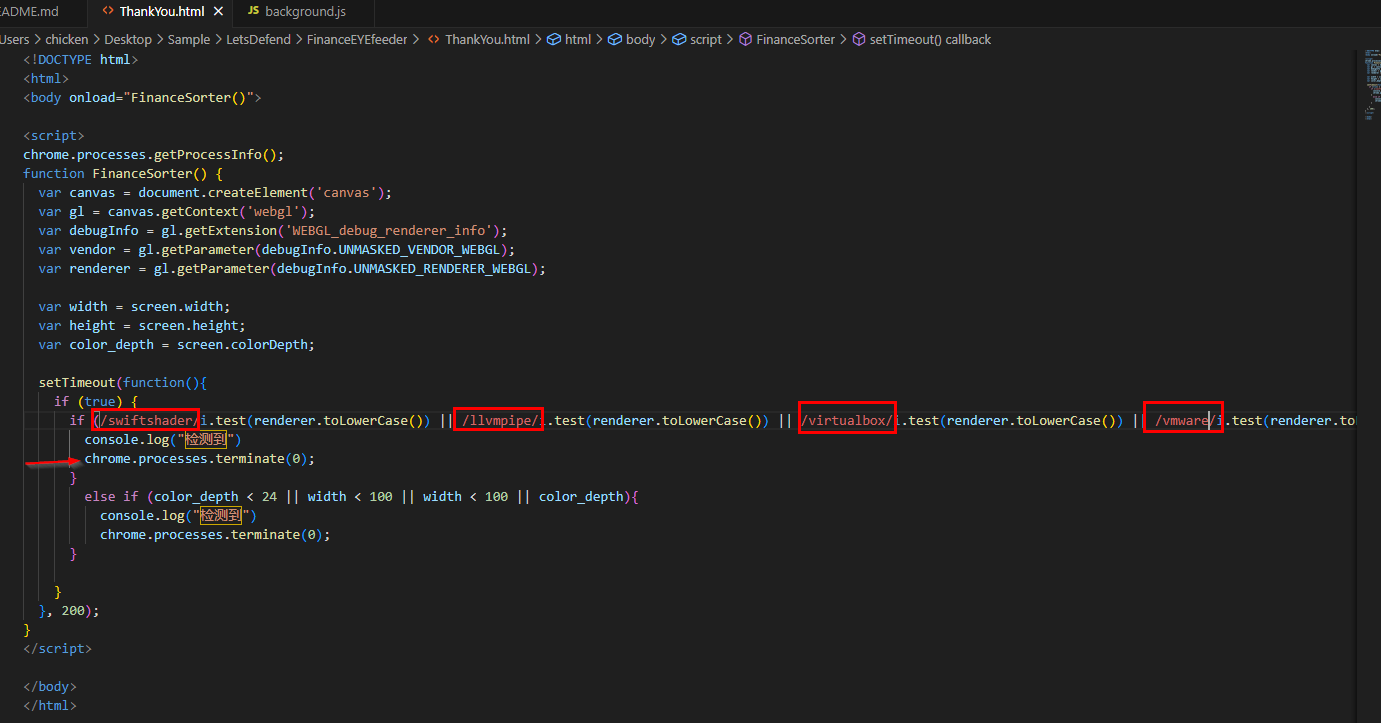This screenshot has width=1381, height=723.
Task: Click the HTML icon beside ThankYou.html in breadcrumbs
Action: [x=434, y=40]
